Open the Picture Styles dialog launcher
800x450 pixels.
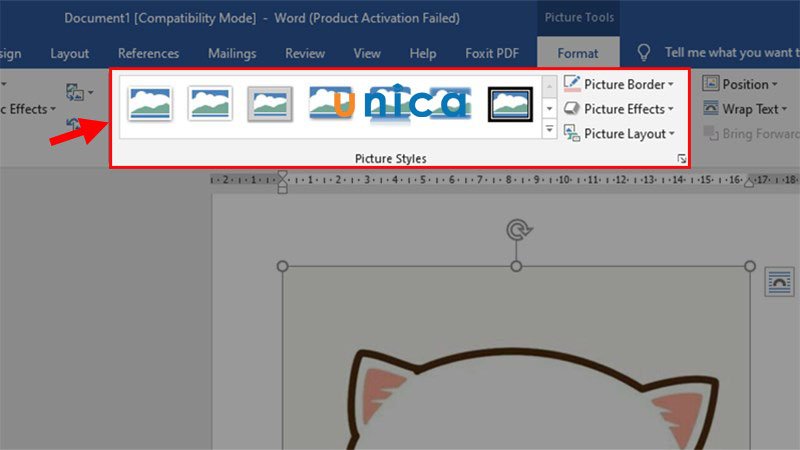[682, 159]
